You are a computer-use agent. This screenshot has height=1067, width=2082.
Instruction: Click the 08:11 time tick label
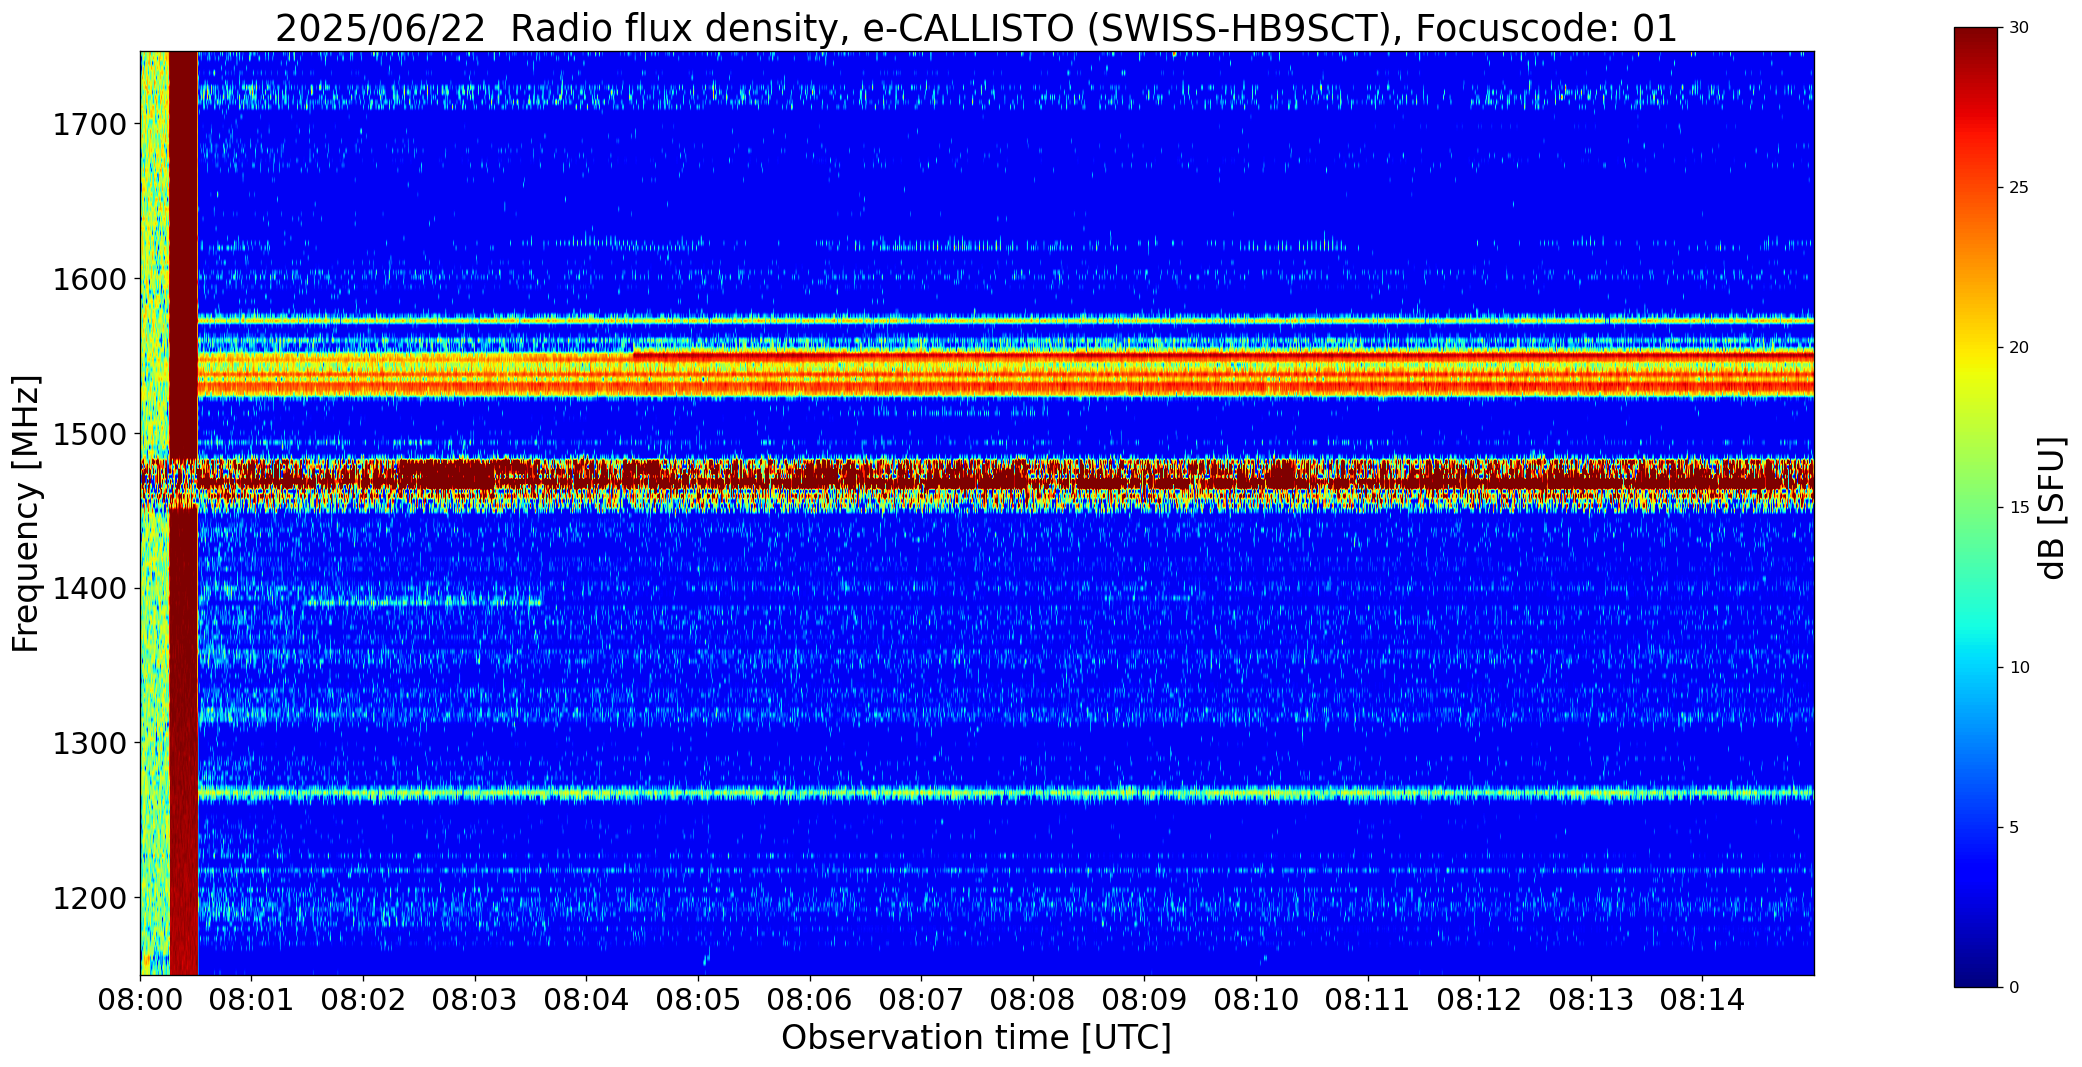(1368, 1000)
